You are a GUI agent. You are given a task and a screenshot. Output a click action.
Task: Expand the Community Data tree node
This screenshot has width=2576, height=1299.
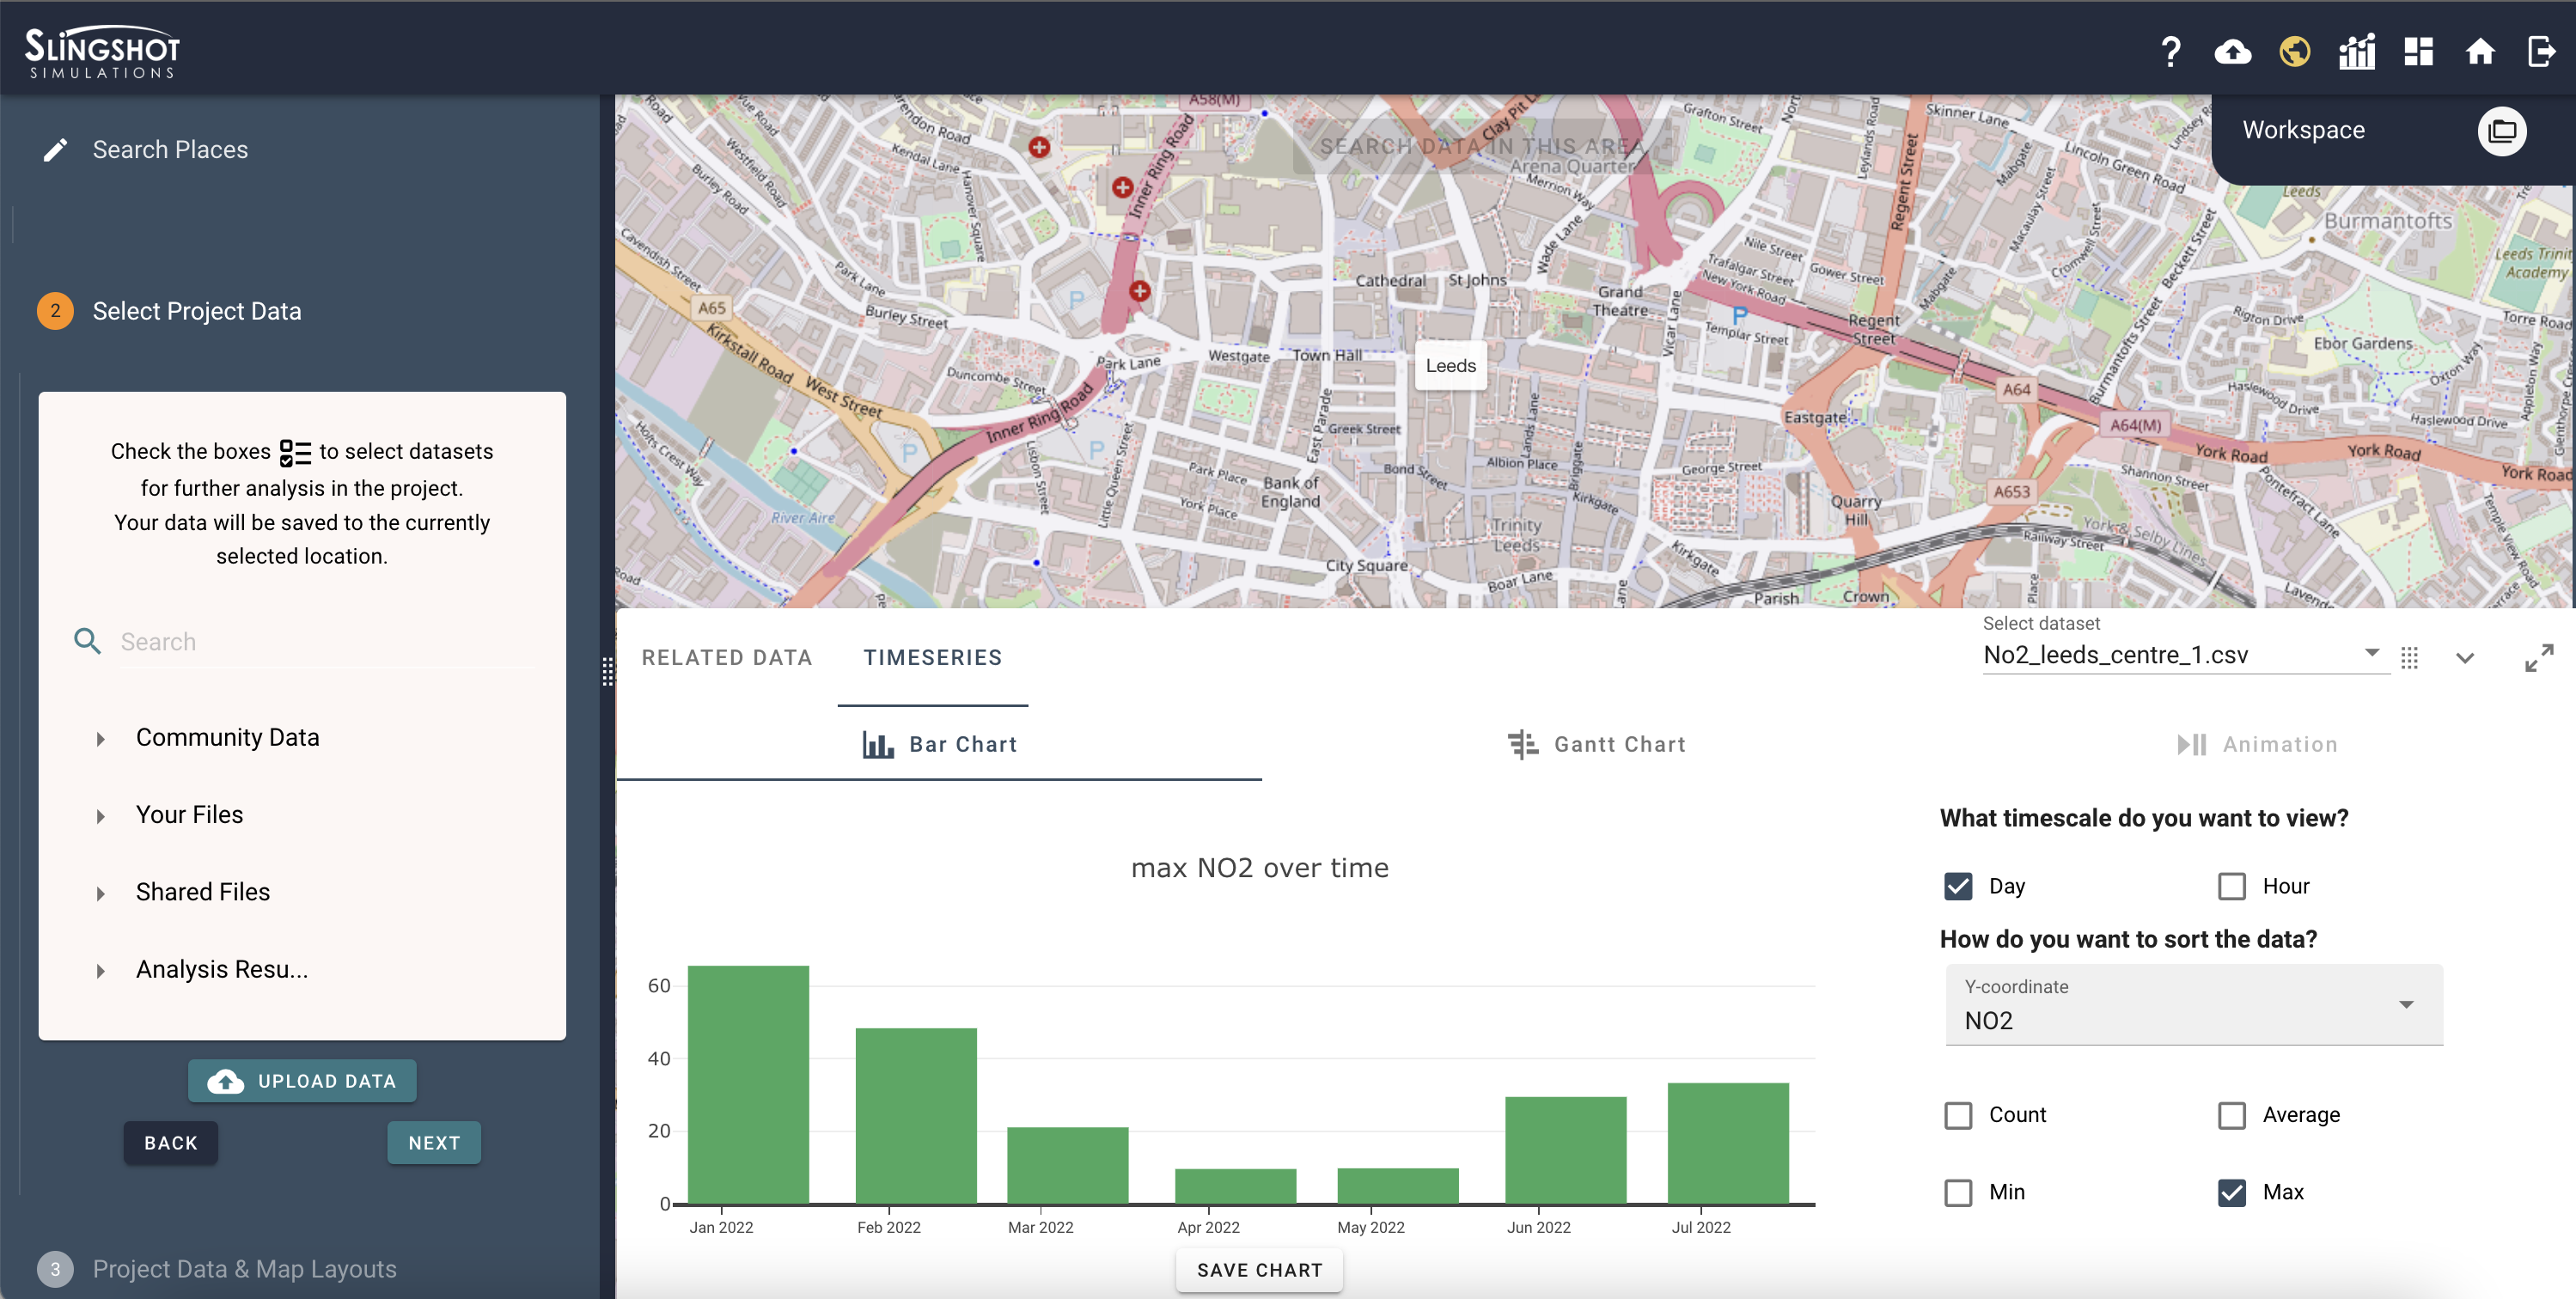tap(100, 739)
